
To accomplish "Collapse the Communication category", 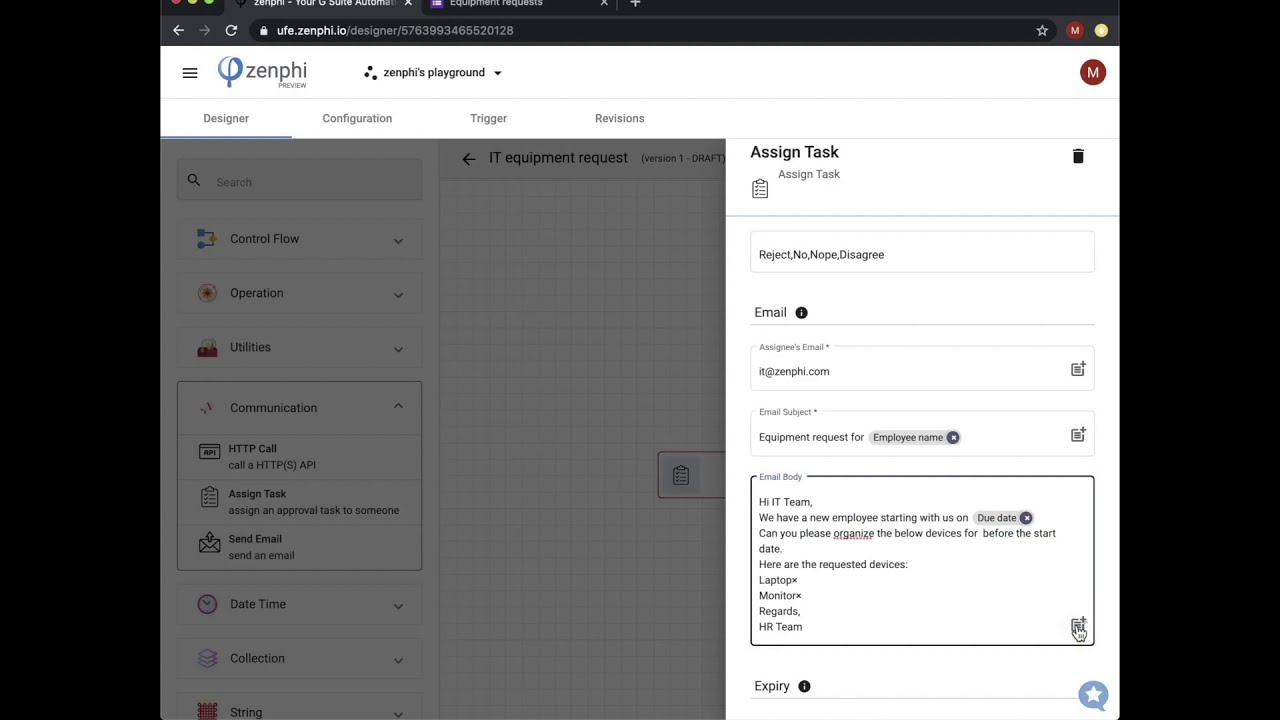I will (299, 407).
